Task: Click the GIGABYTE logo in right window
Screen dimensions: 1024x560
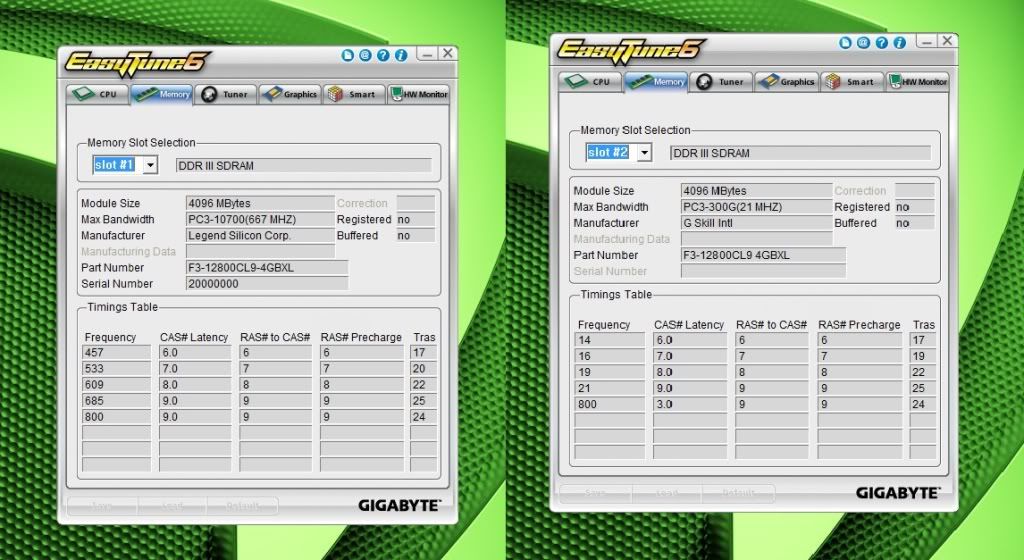Action: click(x=898, y=493)
